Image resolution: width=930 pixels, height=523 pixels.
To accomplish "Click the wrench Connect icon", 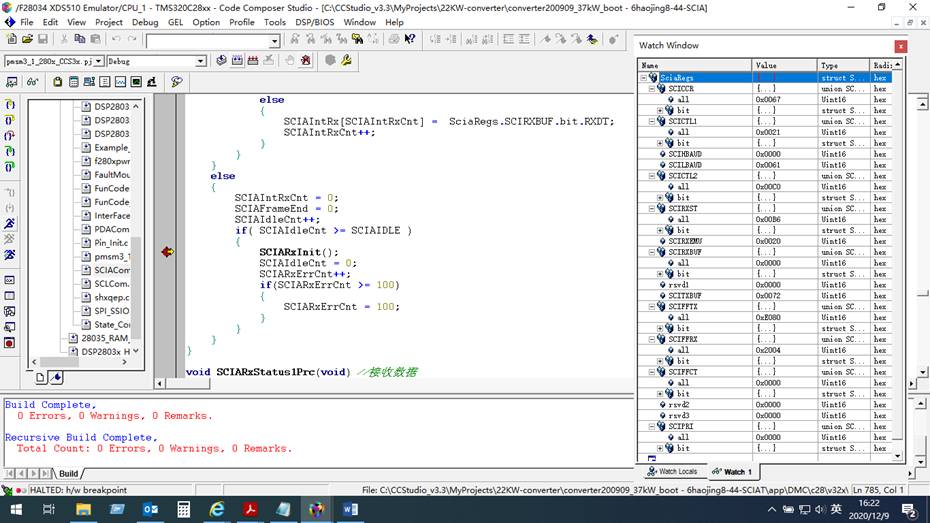I will [346, 60].
